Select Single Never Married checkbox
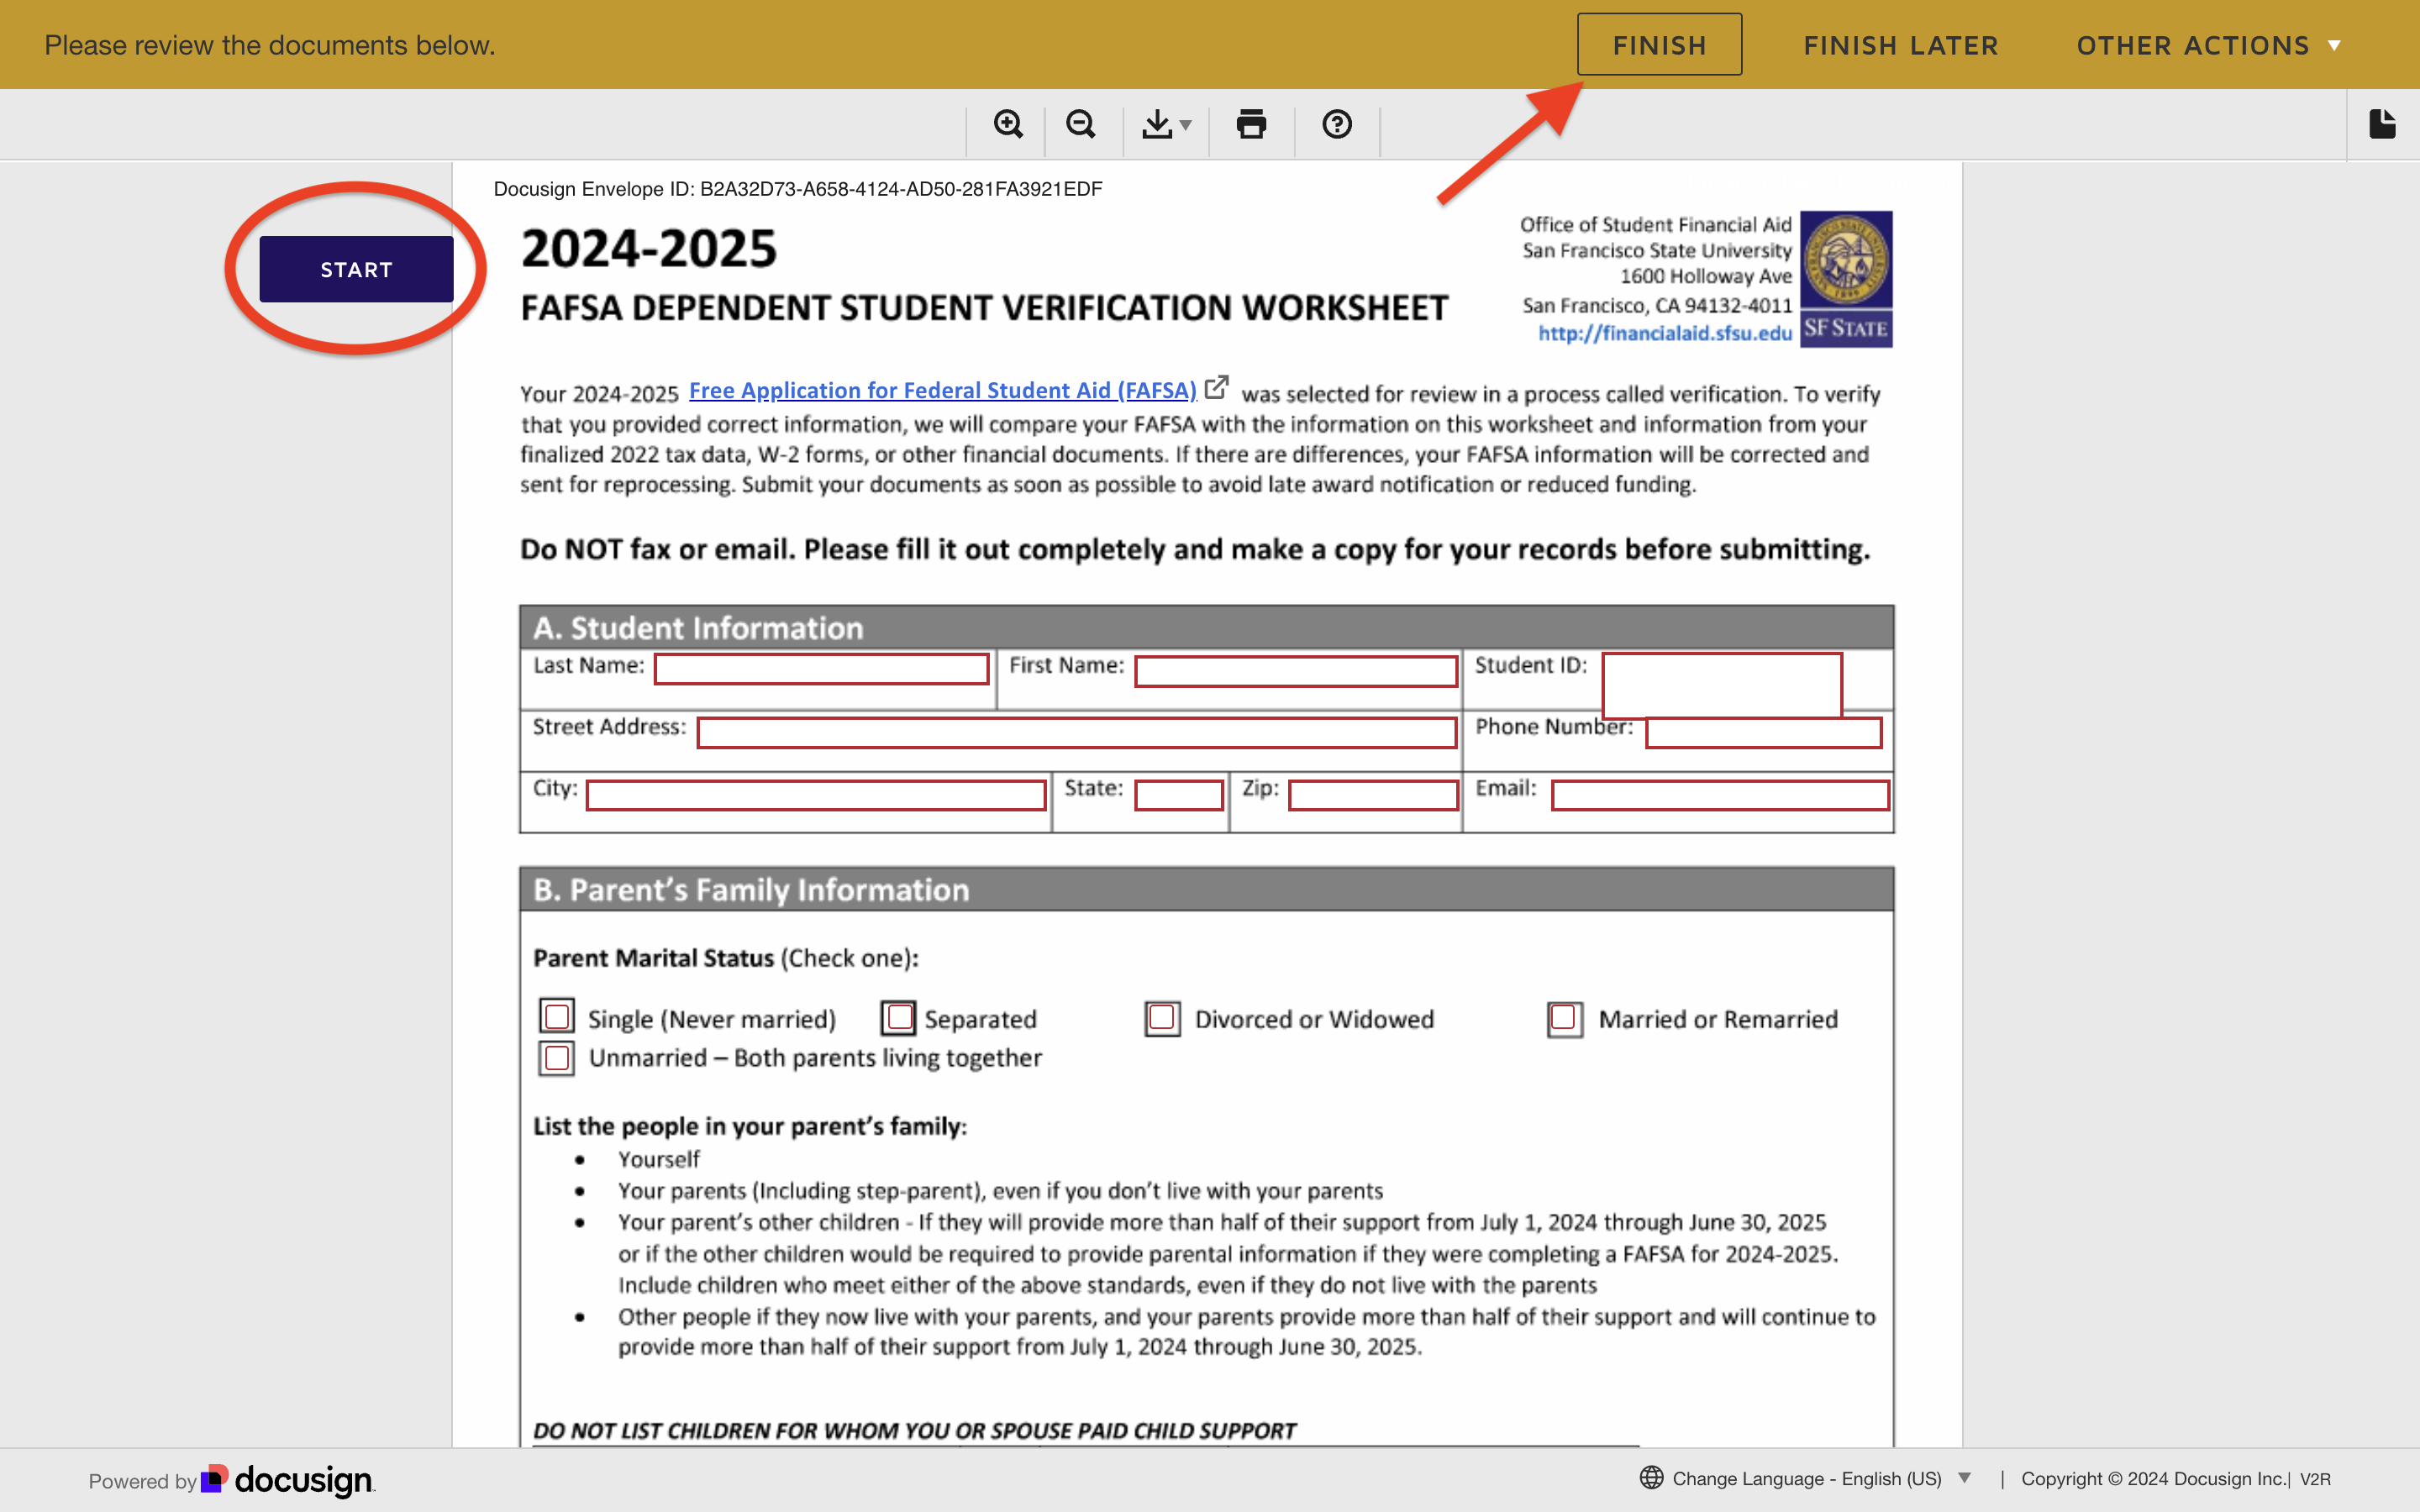The height and width of the screenshot is (1512, 2420). pos(555,1017)
